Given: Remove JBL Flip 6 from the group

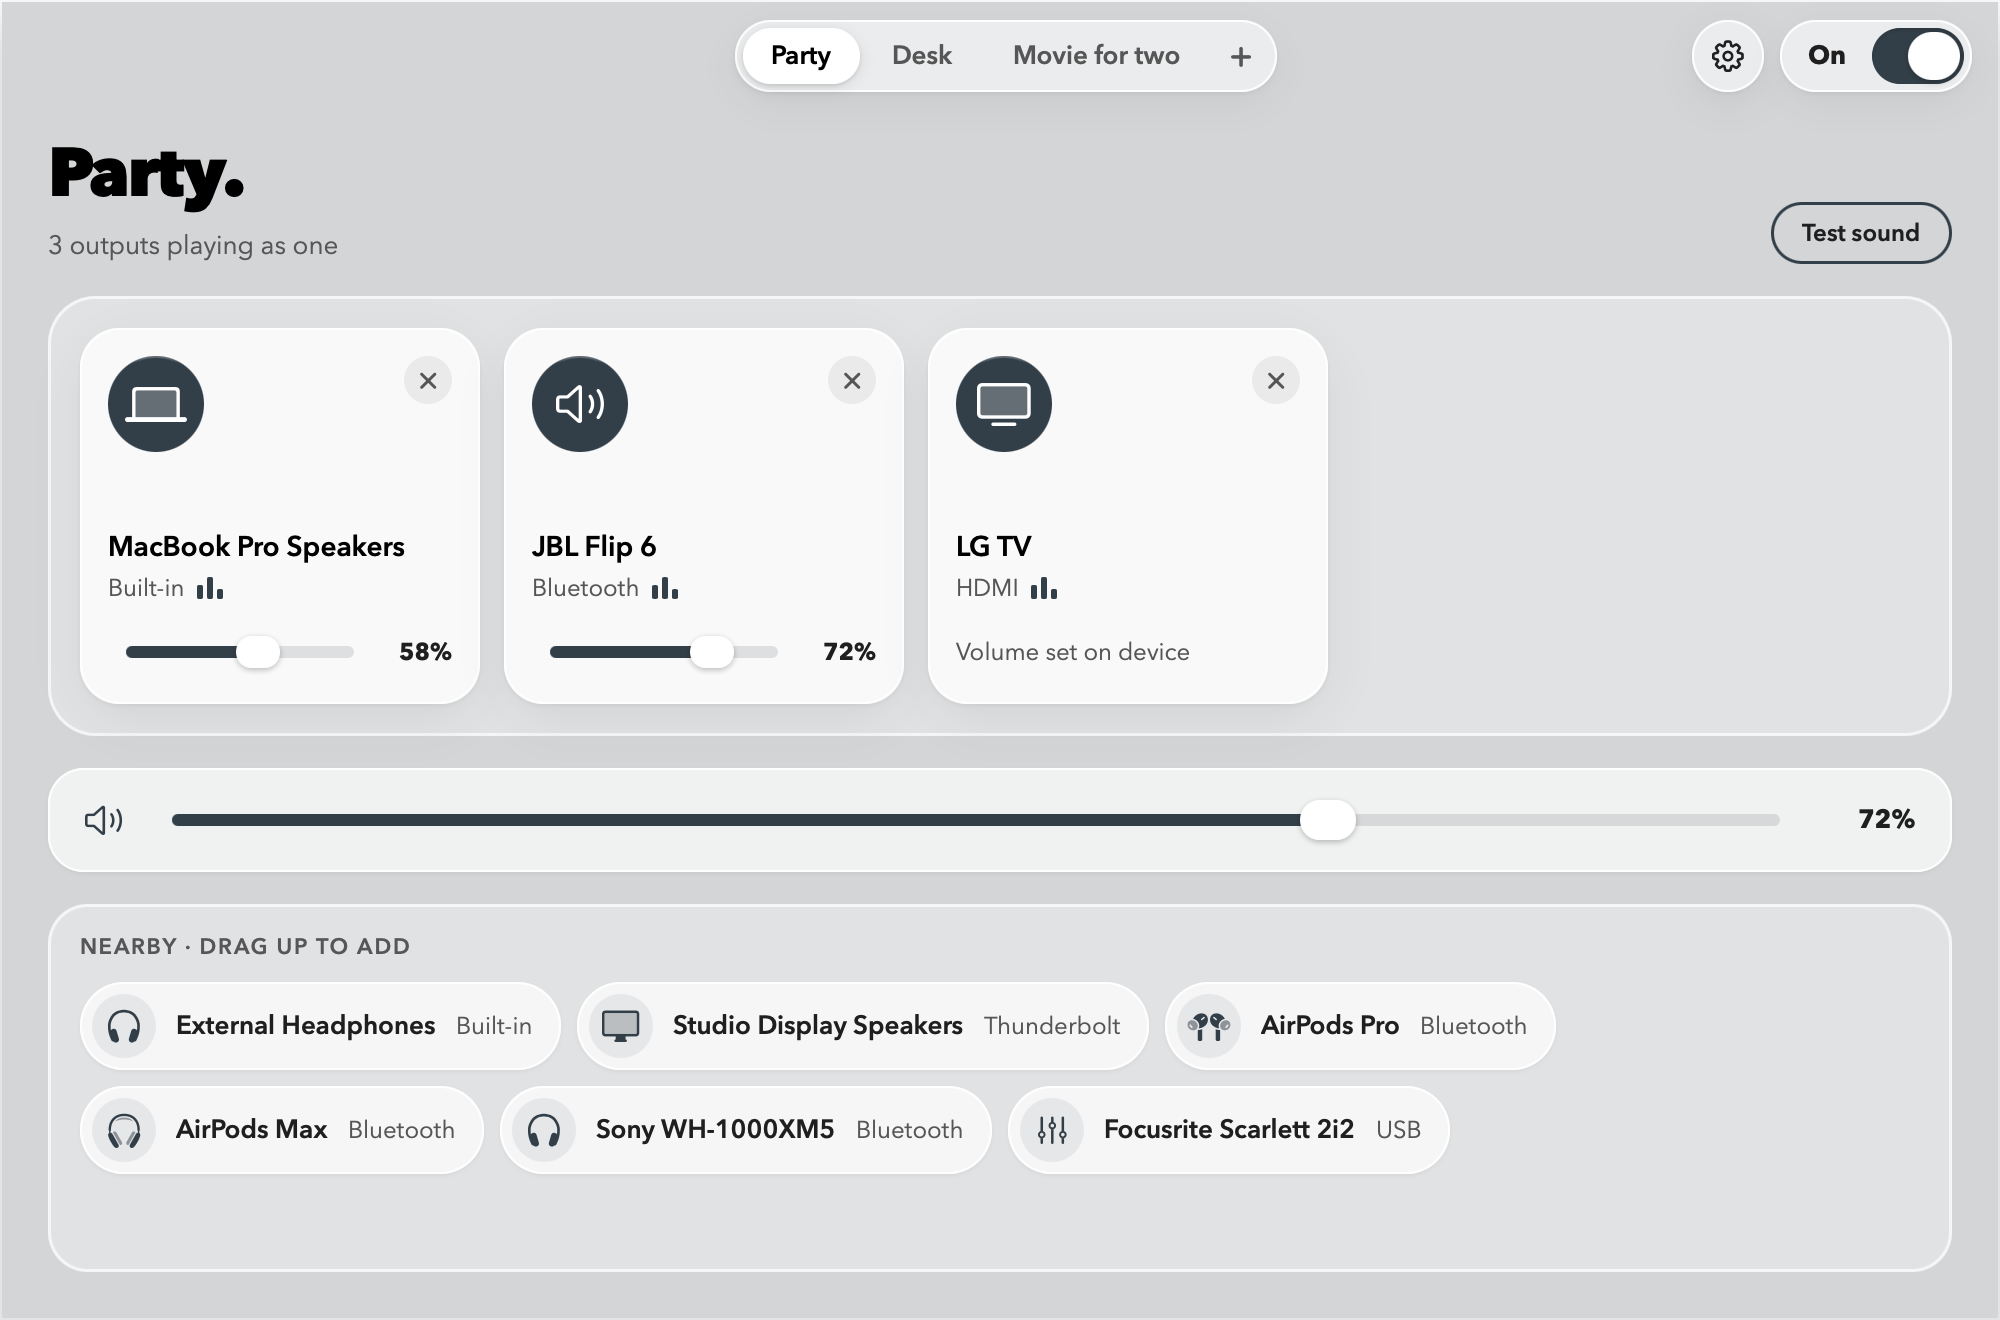Looking at the screenshot, I should point(852,381).
